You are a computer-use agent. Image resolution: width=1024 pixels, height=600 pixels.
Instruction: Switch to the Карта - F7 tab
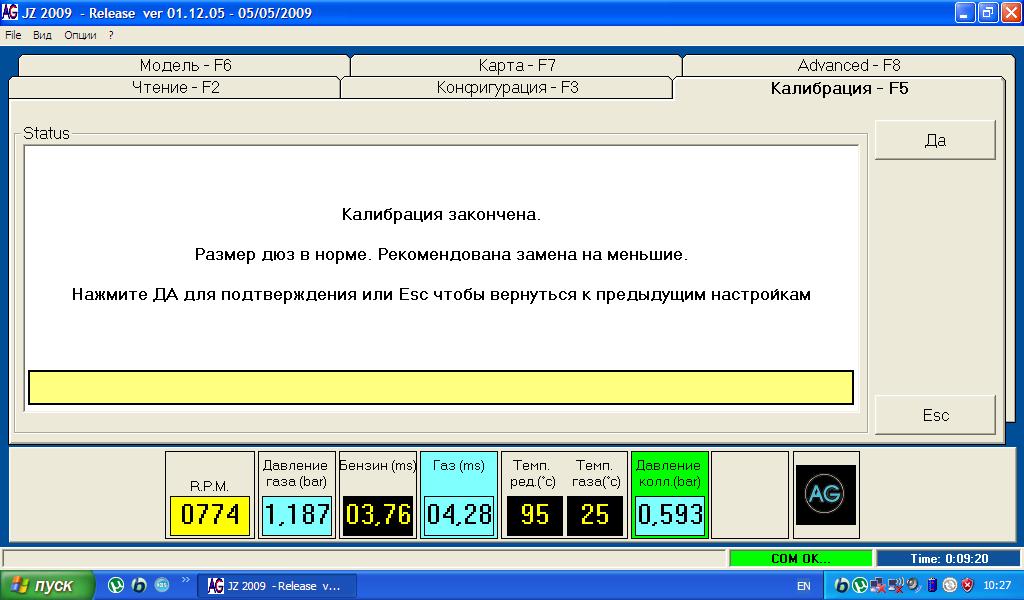click(516, 65)
